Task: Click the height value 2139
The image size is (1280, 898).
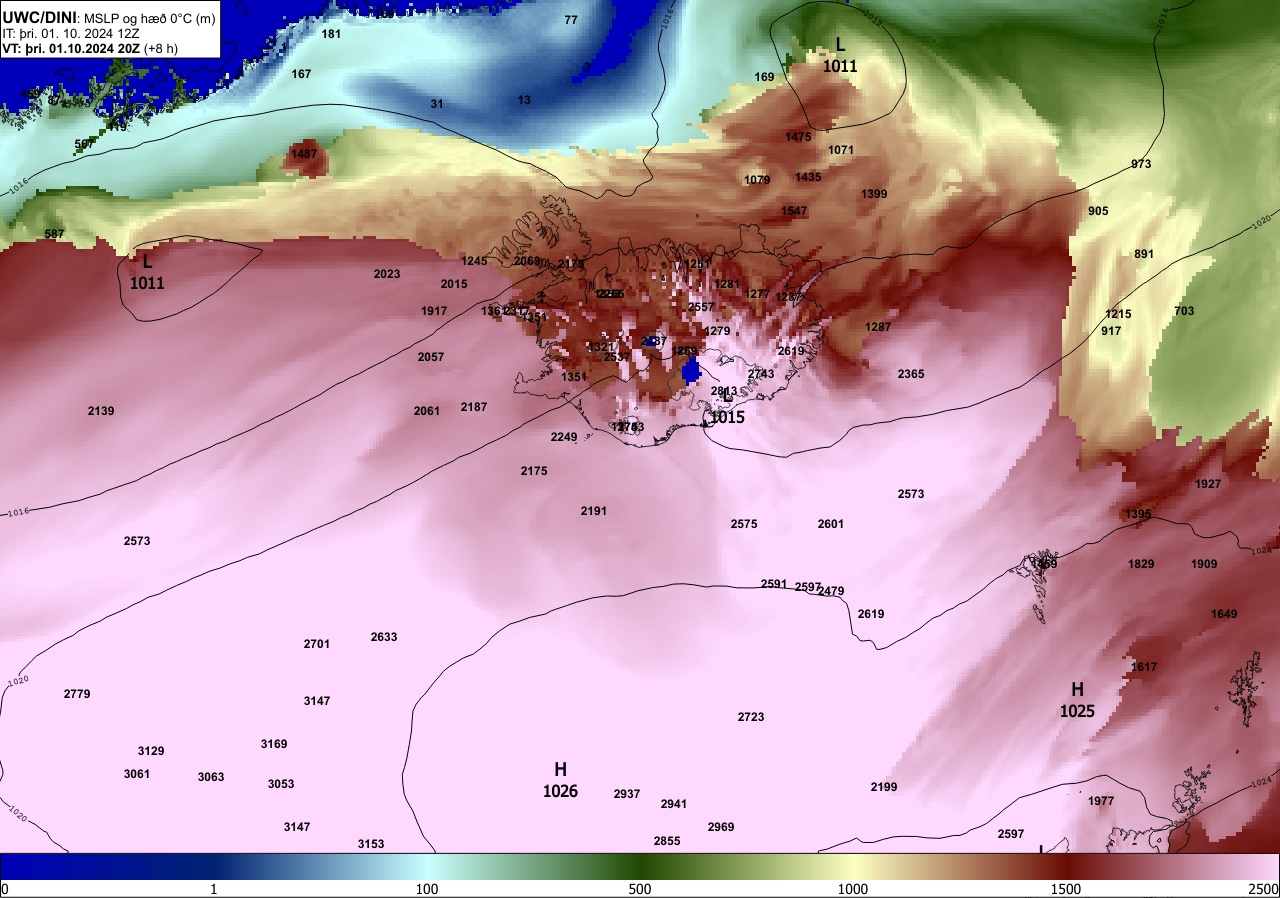Action: pyautogui.click(x=101, y=411)
